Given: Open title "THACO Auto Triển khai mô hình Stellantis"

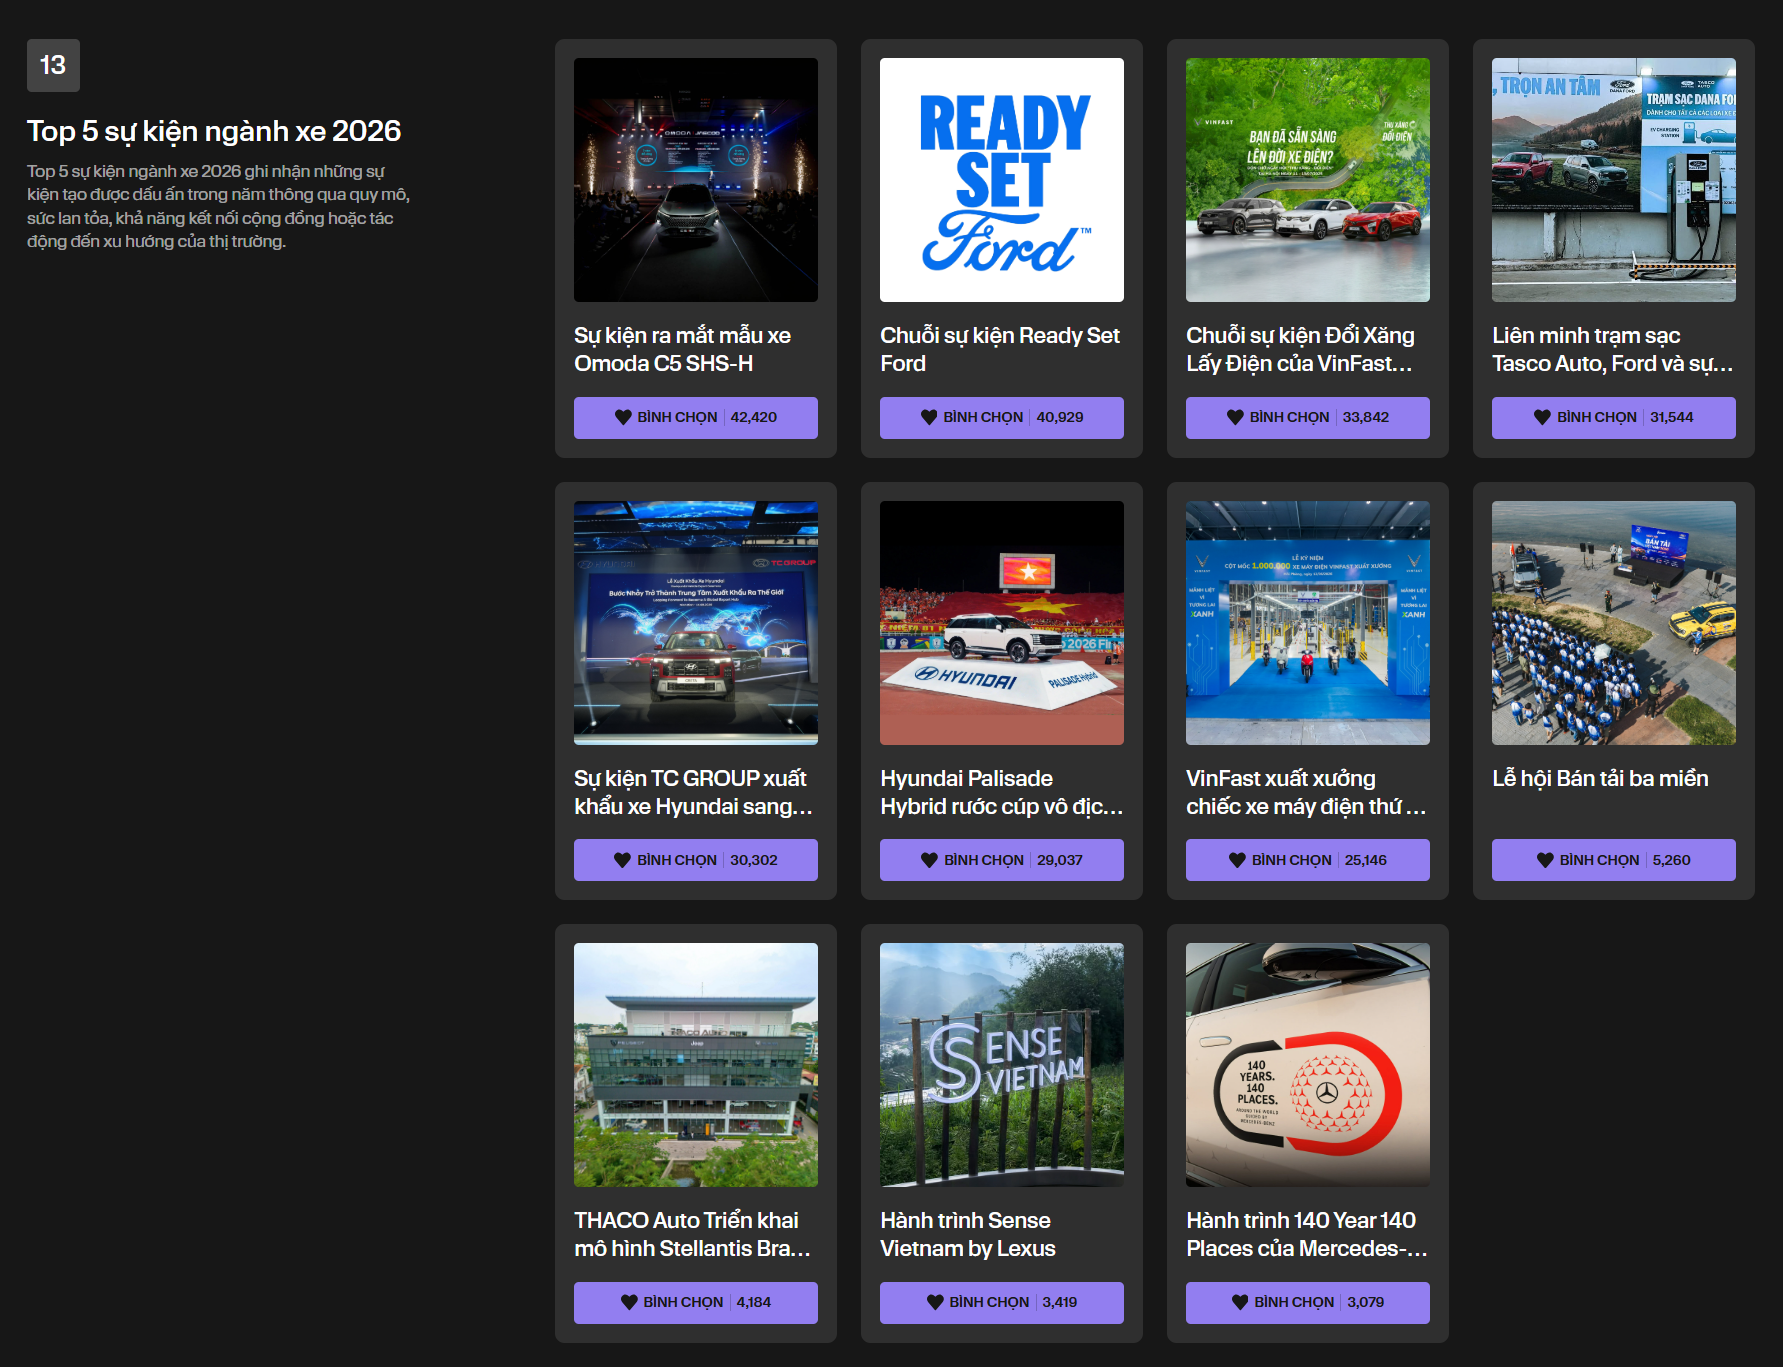Looking at the screenshot, I should [693, 1234].
